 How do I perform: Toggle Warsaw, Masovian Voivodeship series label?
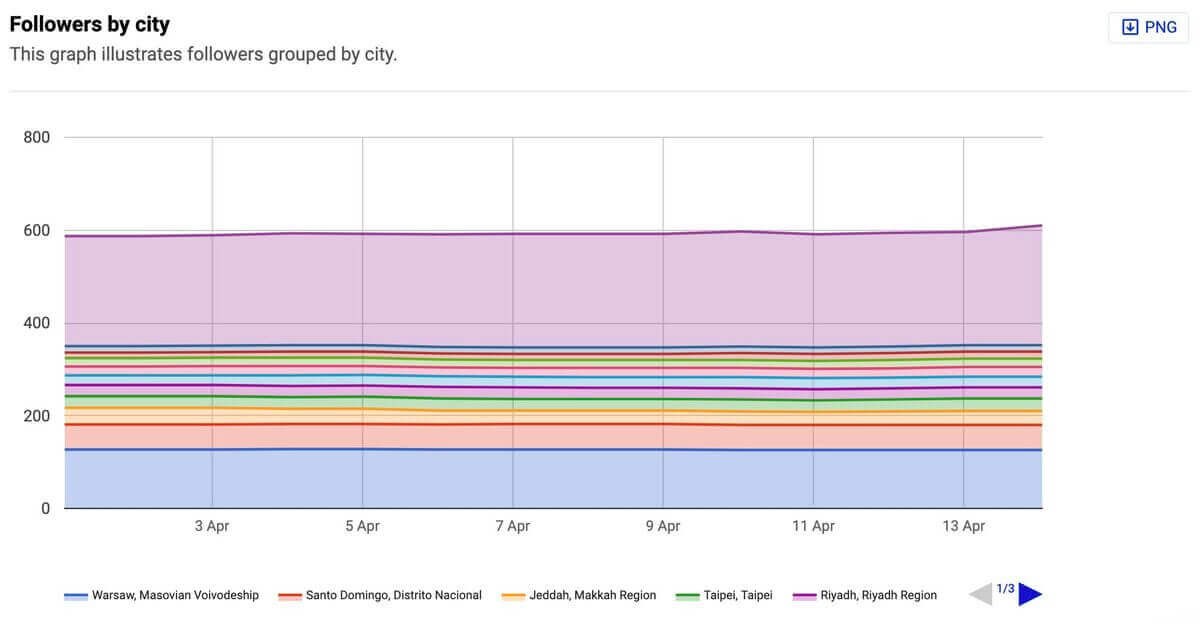[x=175, y=595]
